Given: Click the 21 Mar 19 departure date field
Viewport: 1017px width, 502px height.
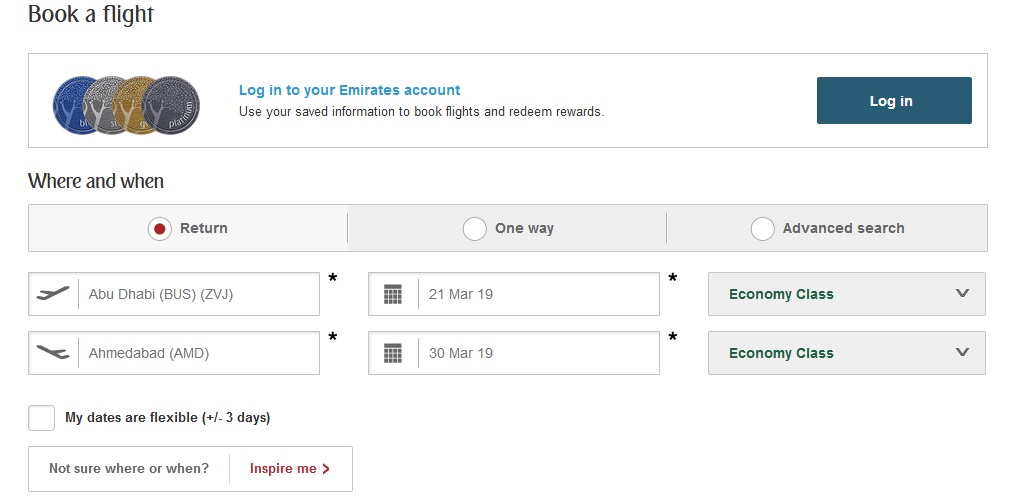Looking at the screenshot, I should [537, 294].
